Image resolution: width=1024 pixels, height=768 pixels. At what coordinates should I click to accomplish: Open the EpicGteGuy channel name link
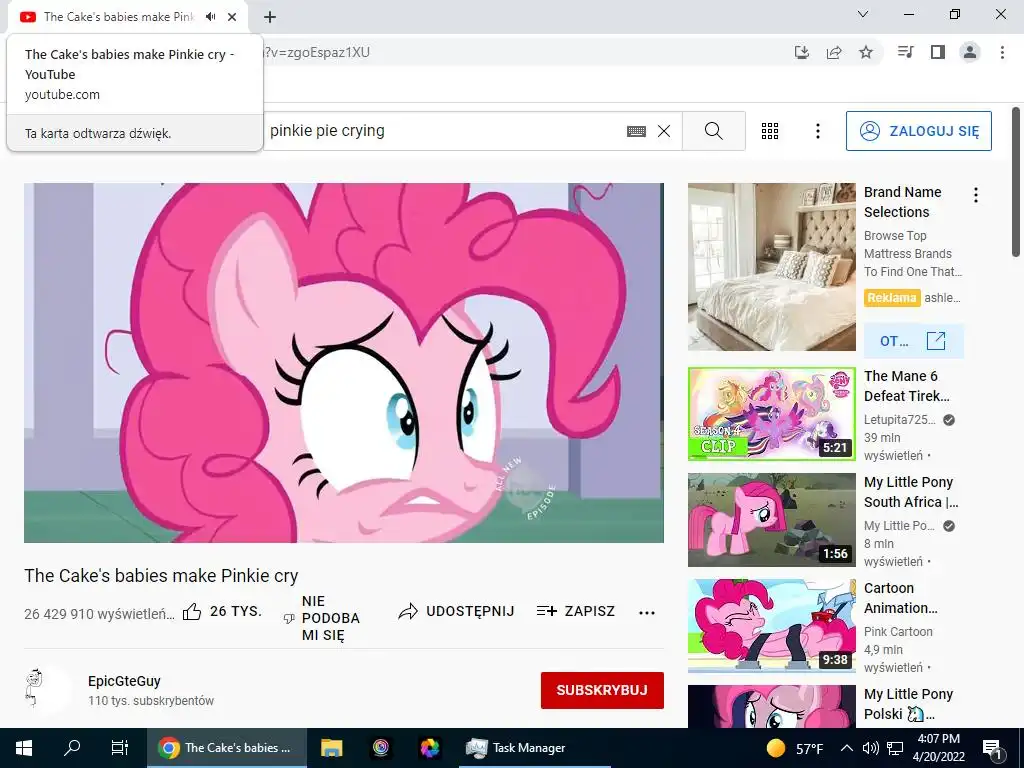[124, 681]
